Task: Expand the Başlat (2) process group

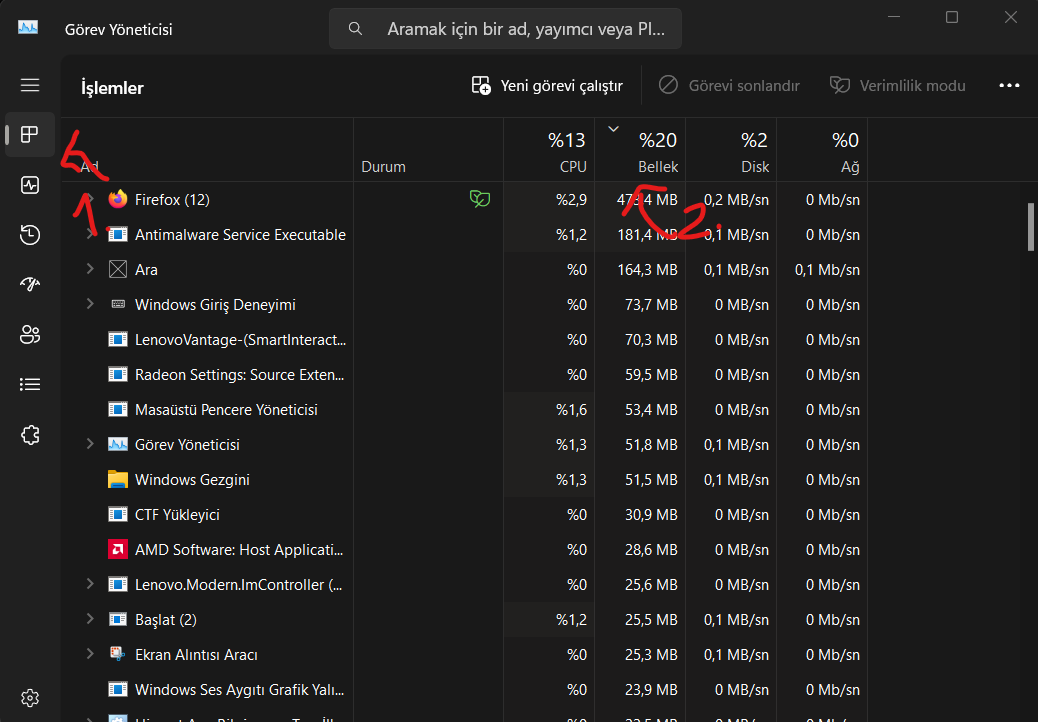Action: (90, 620)
